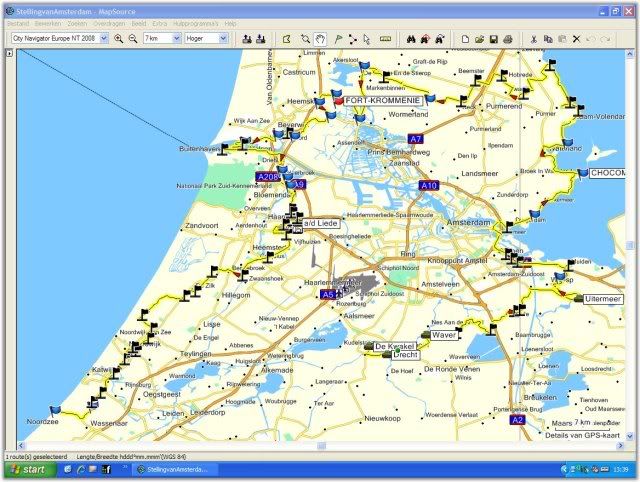Screen dimensions: 640x482
Task: Save the file with floppy icon
Action: [x=493, y=39]
